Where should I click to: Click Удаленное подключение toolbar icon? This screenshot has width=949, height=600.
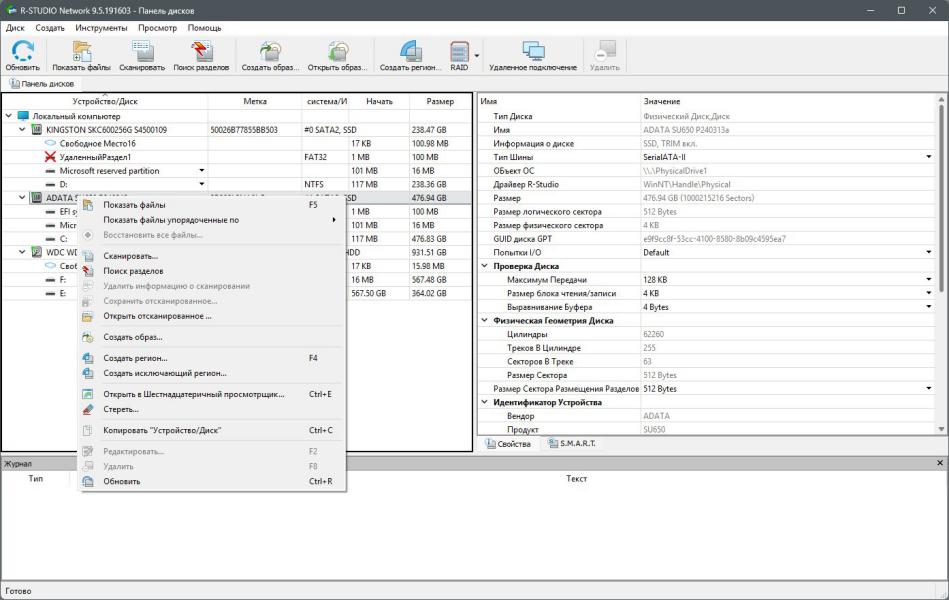click(533, 54)
